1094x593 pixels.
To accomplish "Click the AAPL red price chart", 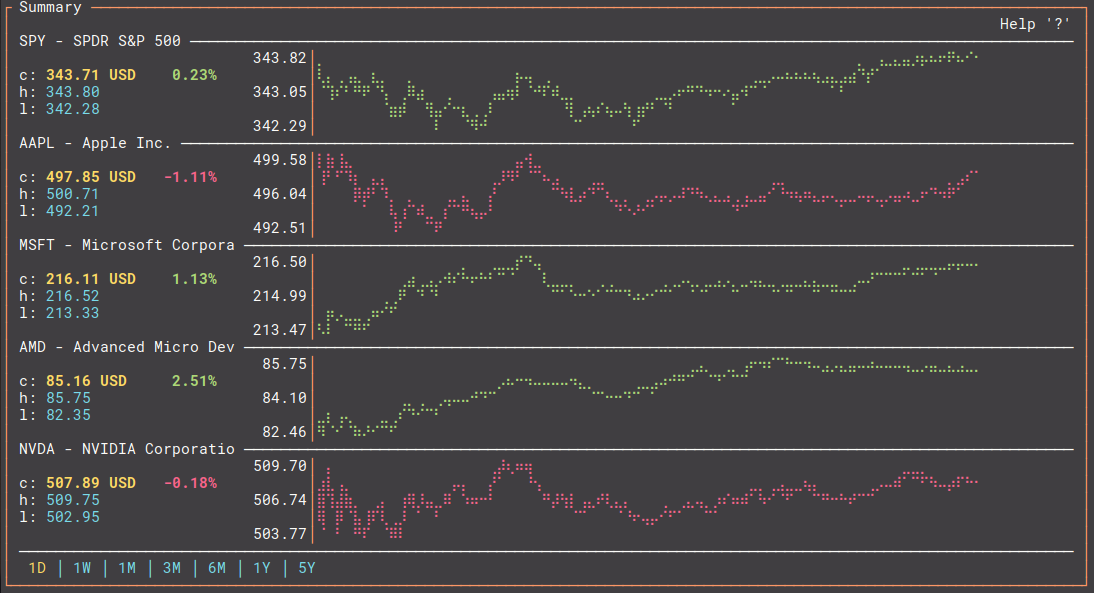I will tap(647, 193).
